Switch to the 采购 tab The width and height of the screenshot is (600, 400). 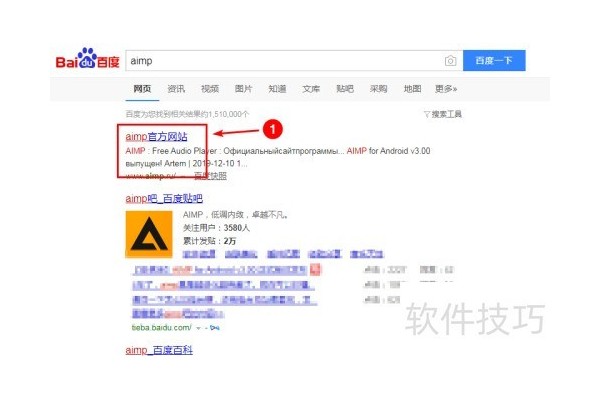[x=378, y=89]
